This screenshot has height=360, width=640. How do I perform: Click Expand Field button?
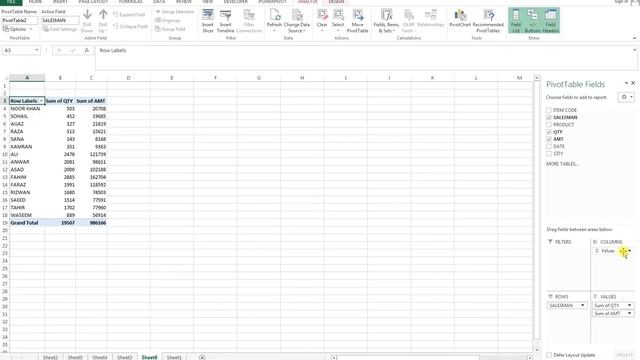point(129,15)
